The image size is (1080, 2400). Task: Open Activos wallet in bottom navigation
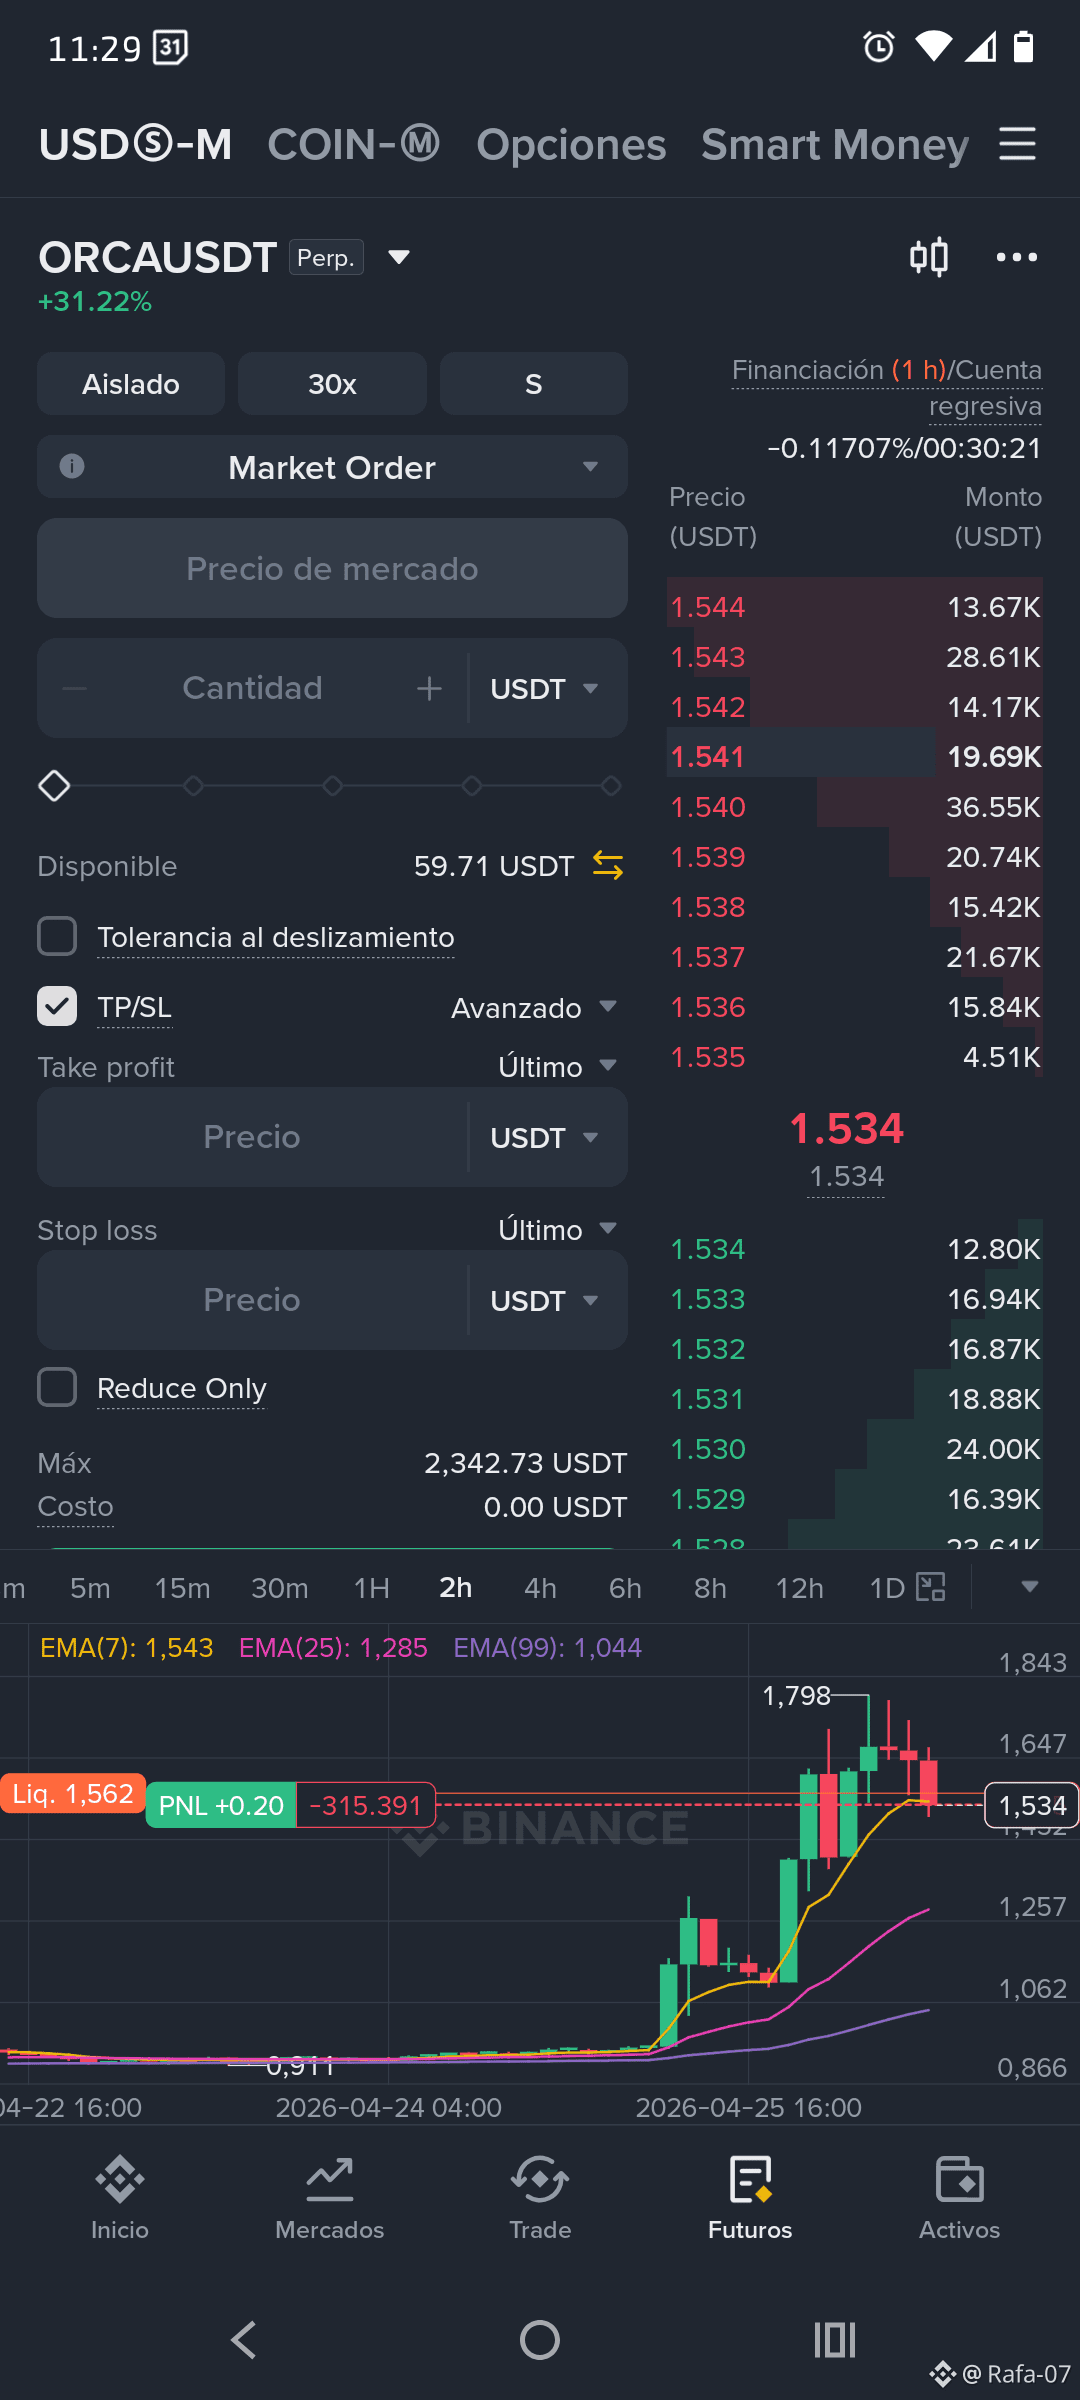coord(960,2197)
